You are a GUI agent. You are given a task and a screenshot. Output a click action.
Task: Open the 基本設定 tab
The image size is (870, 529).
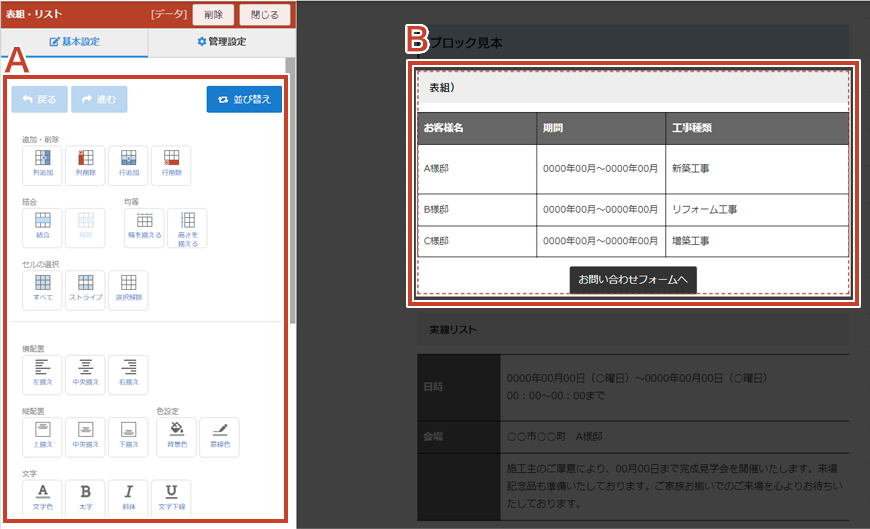click(74, 42)
